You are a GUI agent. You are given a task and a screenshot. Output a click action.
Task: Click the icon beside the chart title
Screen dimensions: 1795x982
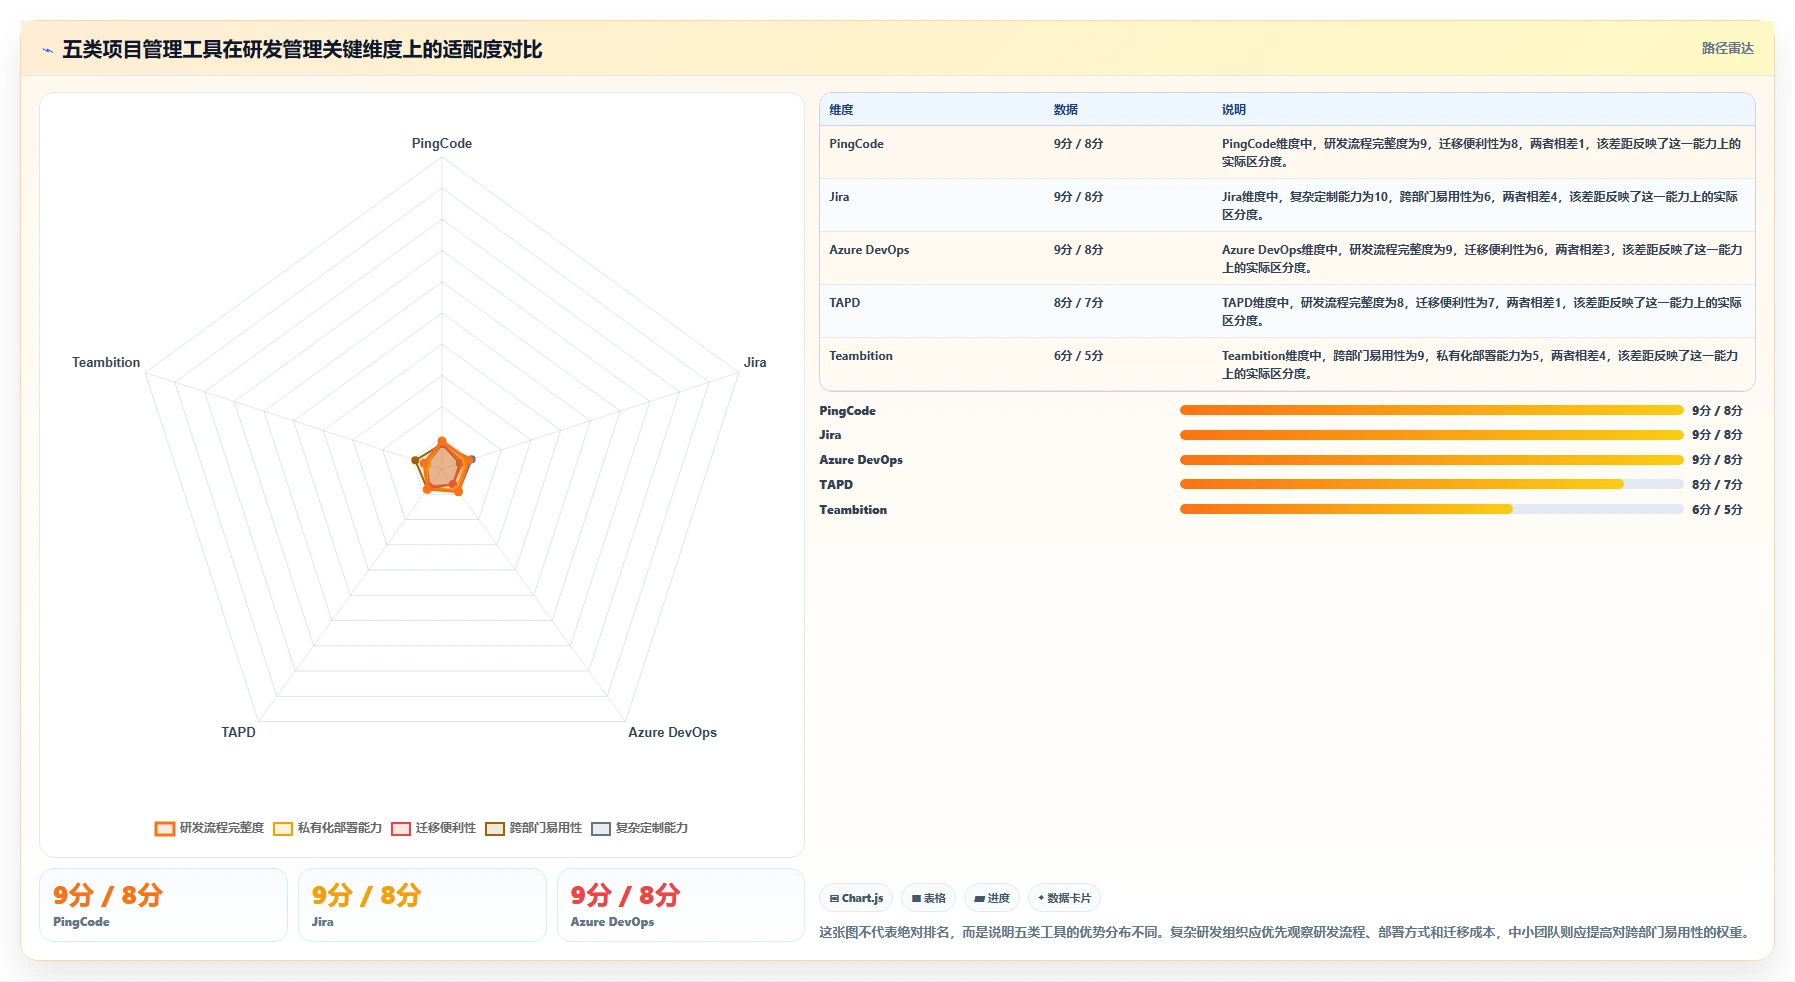[47, 50]
